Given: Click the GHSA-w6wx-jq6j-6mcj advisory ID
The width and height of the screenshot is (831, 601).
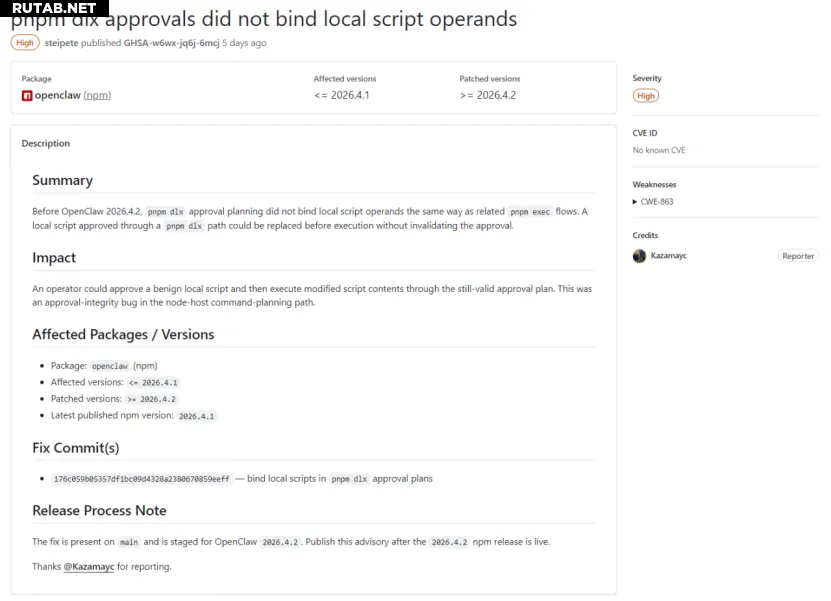Looking at the screenshot, I should (x=170, y=43).
